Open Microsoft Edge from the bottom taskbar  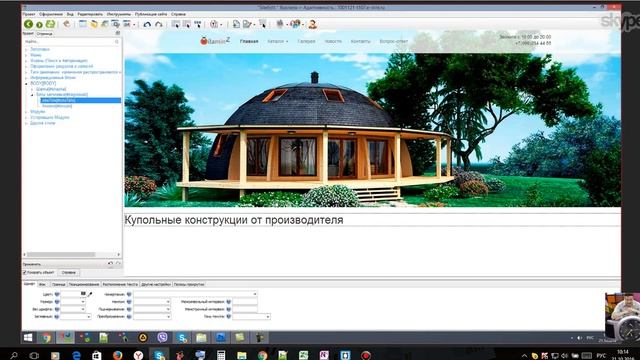pyautogui.click(x=76, y=356)
